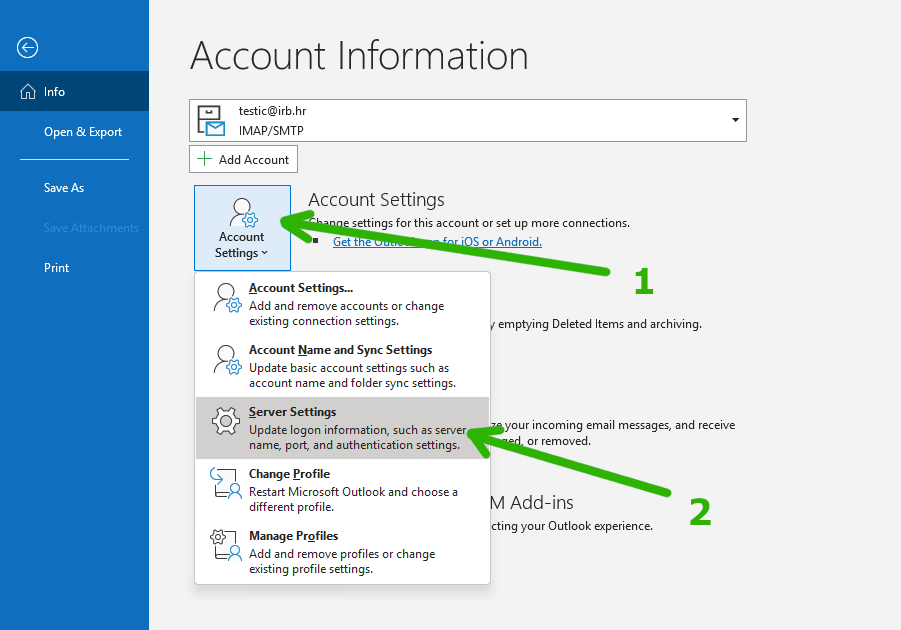Image resolution: width=901 pixels, height=630 pixels.
Task: Click the mailbox icon in account selector
Action: pos(210,121)
